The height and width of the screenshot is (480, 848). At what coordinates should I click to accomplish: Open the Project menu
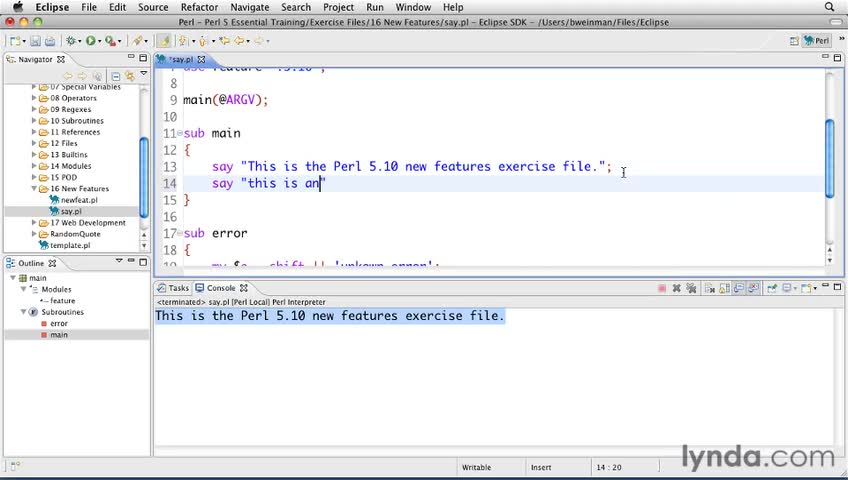[x=339, y=7]
